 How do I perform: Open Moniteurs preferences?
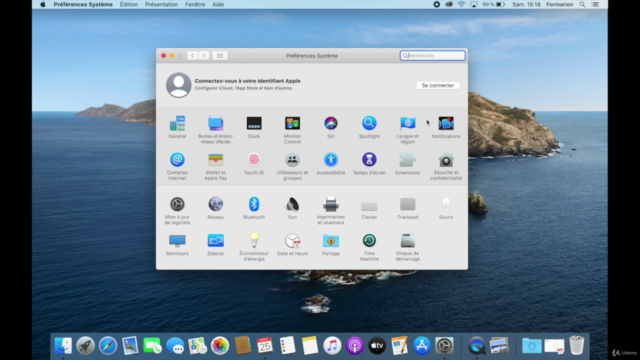[177, 240]
